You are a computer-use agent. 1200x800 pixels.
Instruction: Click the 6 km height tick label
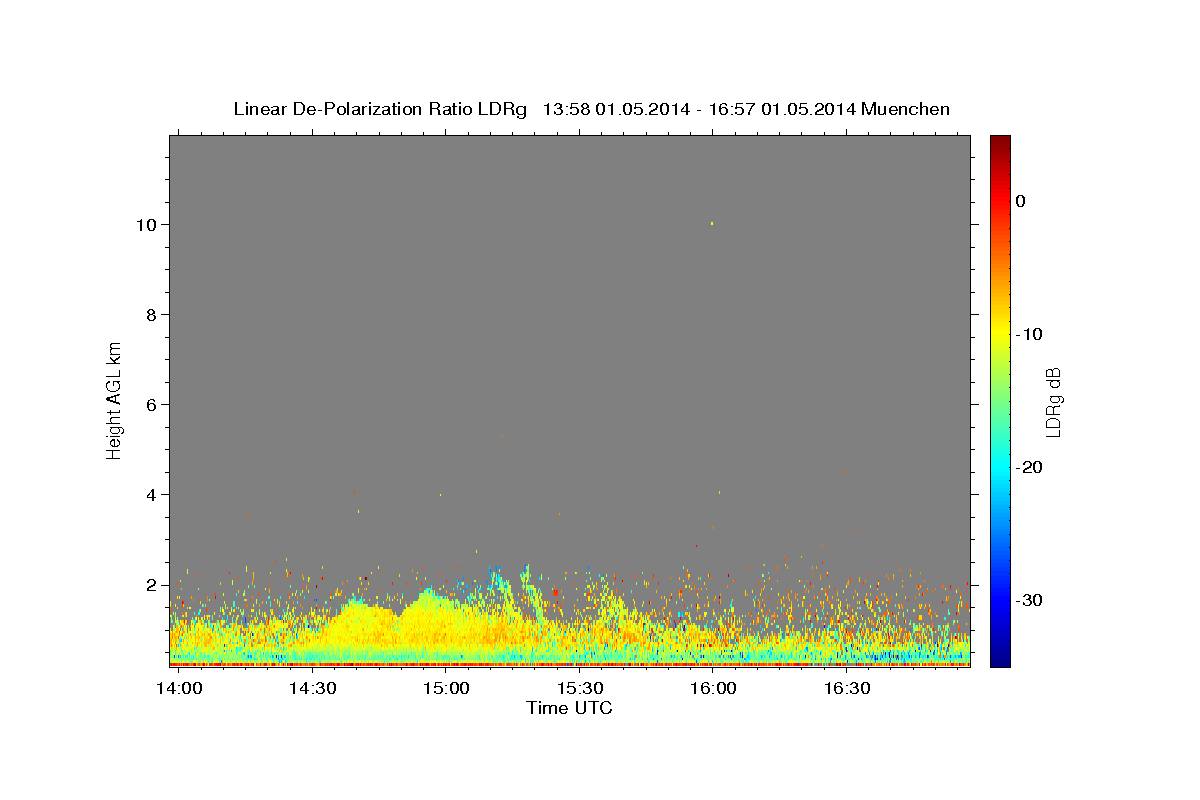(152, 404)
